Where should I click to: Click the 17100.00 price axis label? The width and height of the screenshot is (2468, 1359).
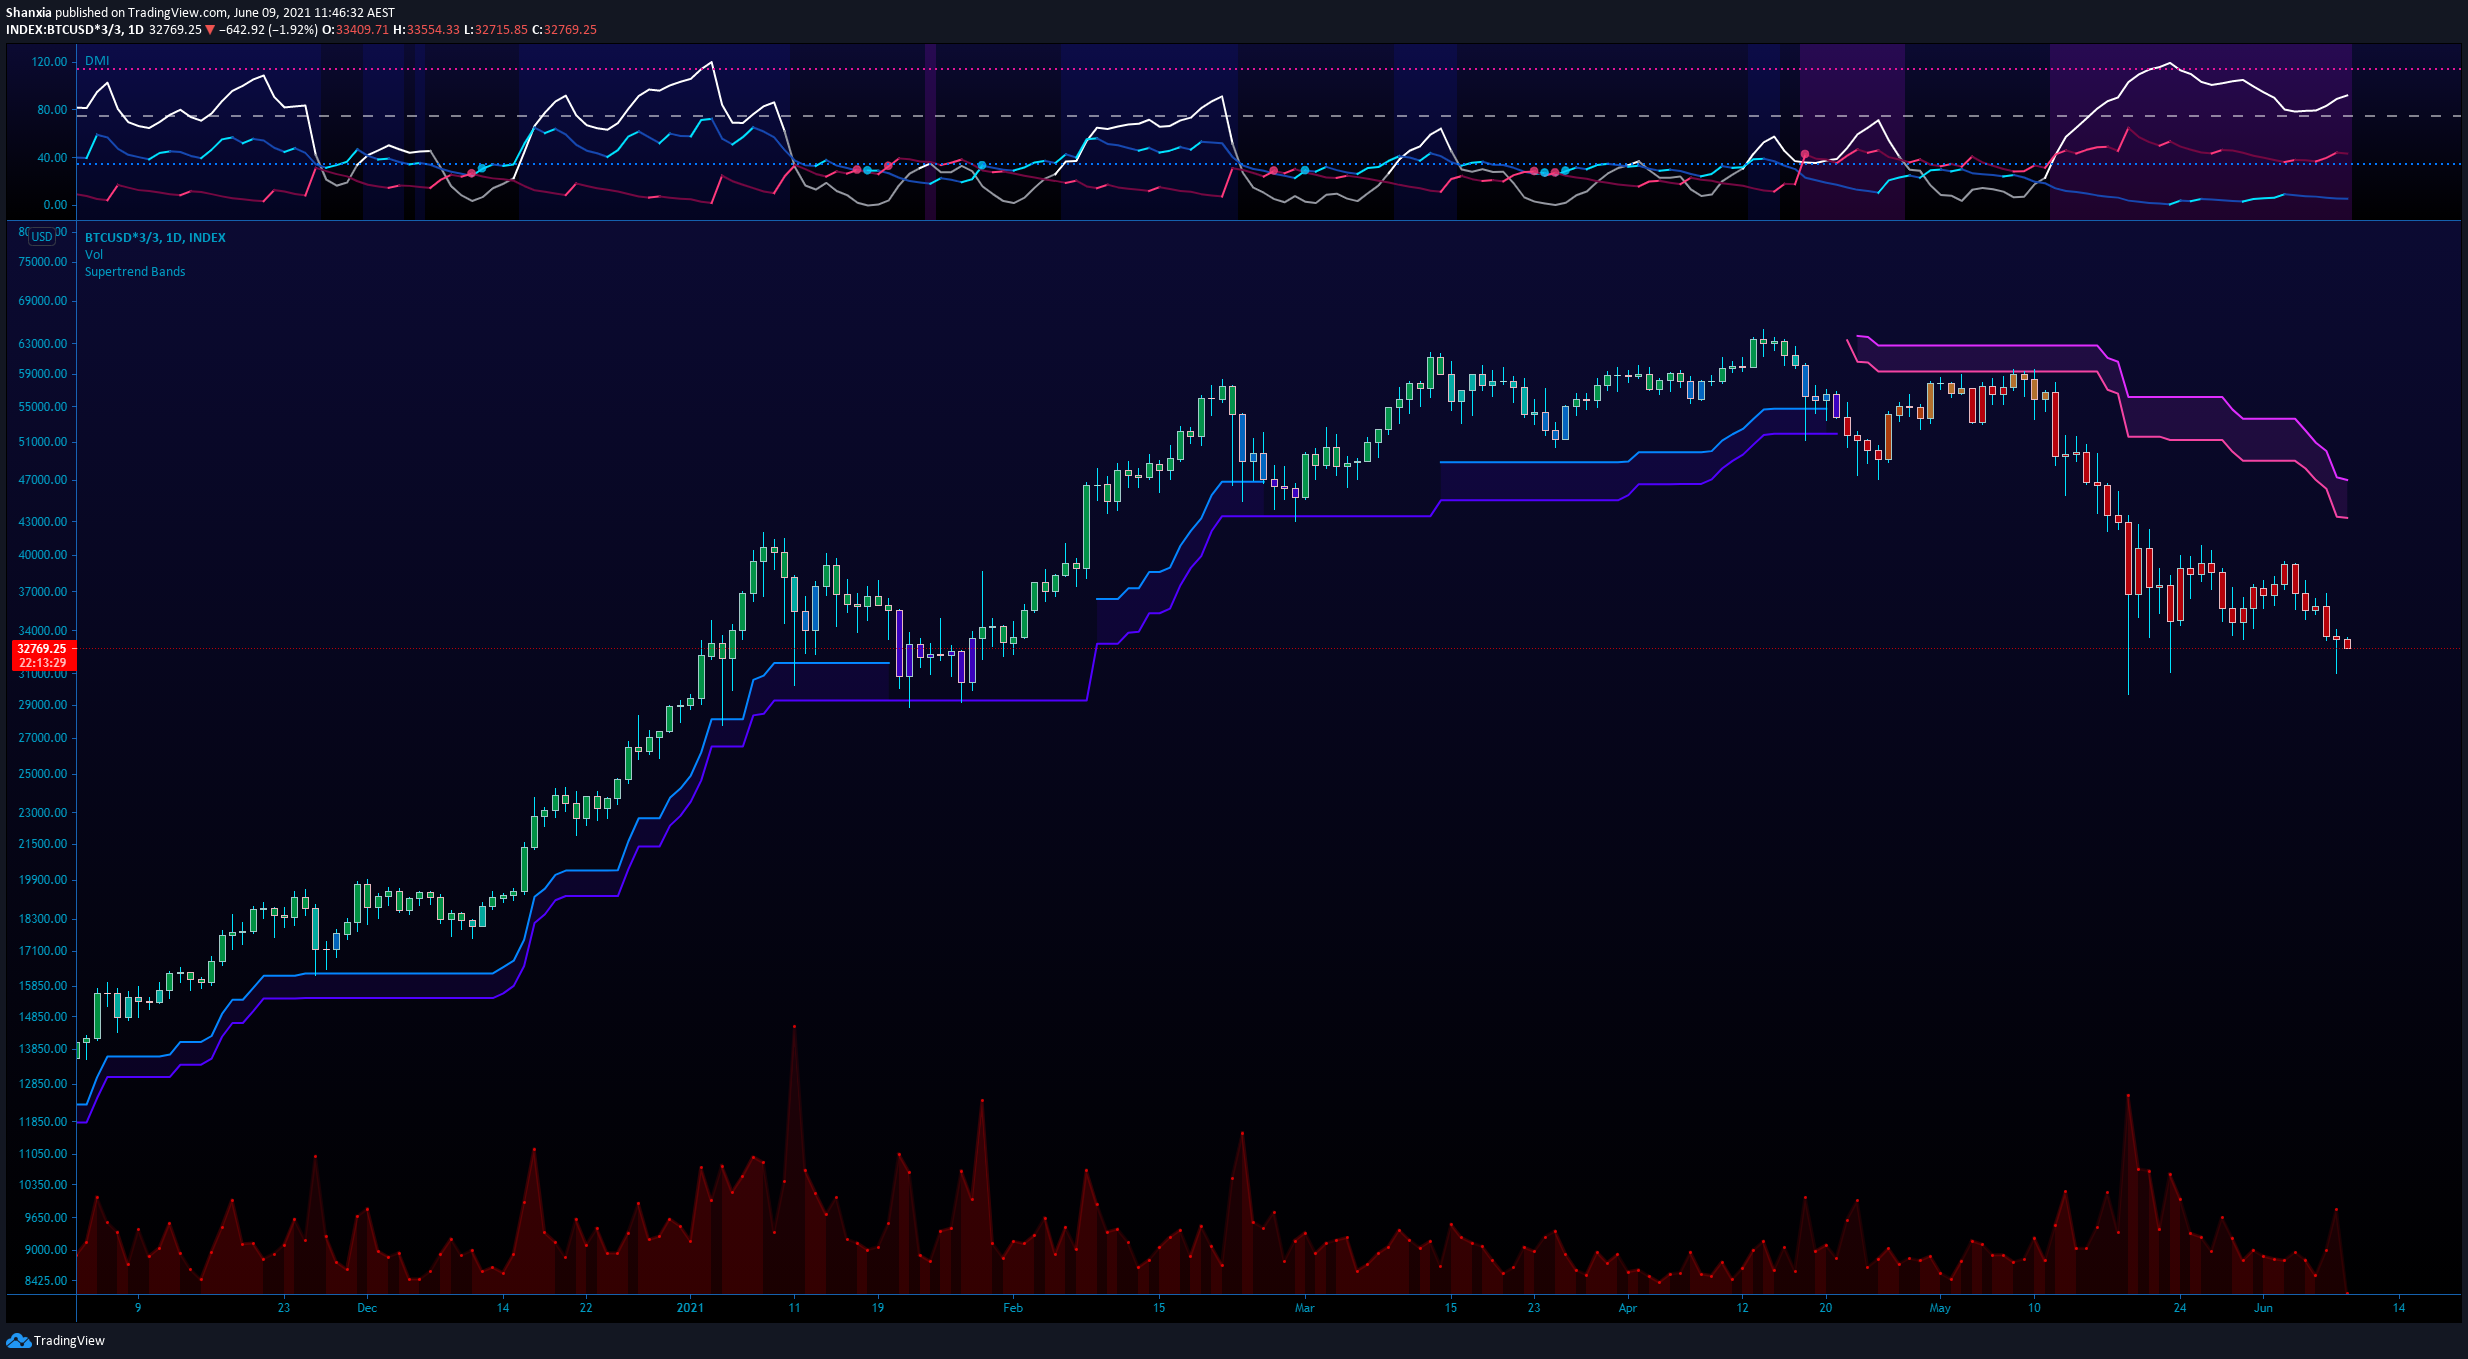tap(43, 951)
